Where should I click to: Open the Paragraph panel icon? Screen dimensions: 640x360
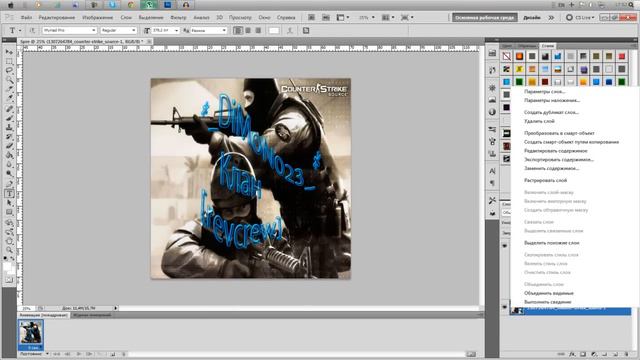click(492, 183)
